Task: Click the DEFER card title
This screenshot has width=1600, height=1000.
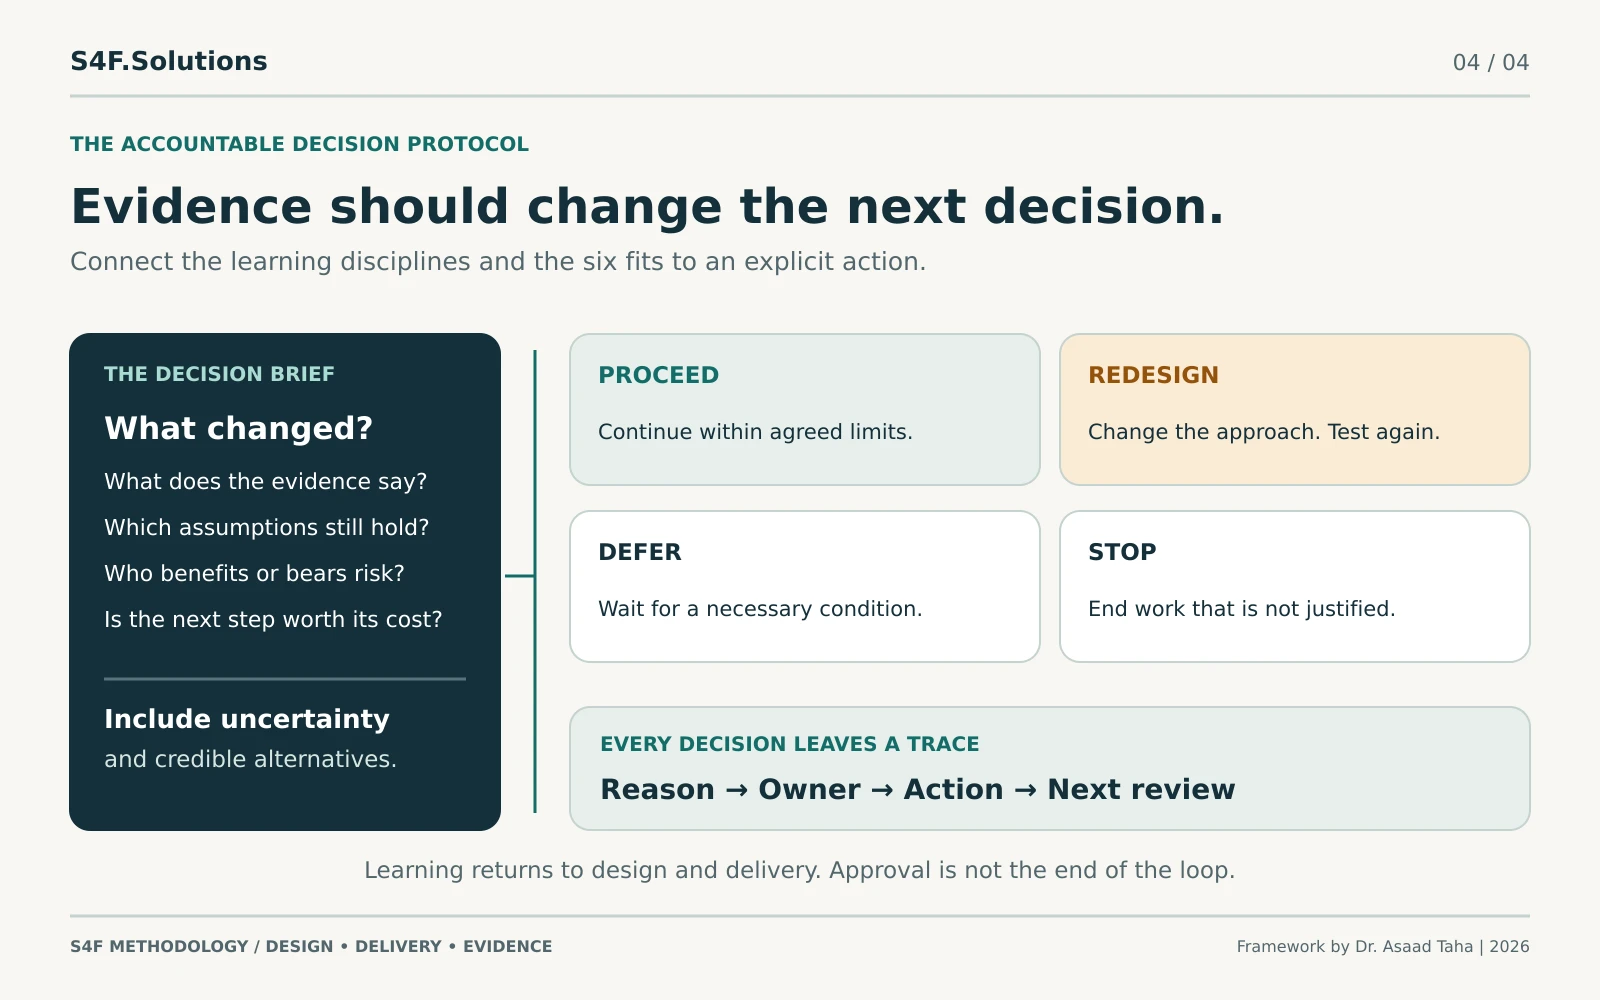Action: tap(640, 552)
